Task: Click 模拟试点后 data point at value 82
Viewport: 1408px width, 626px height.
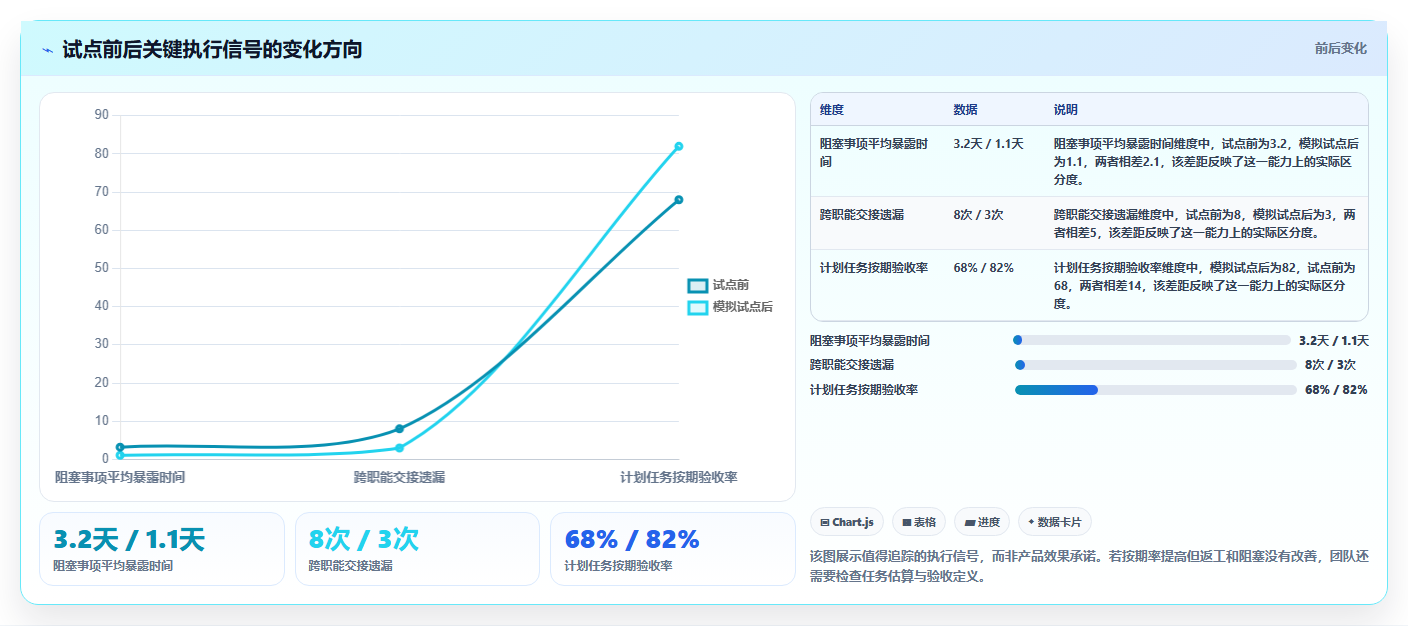Action: click(x=678, y=146)
